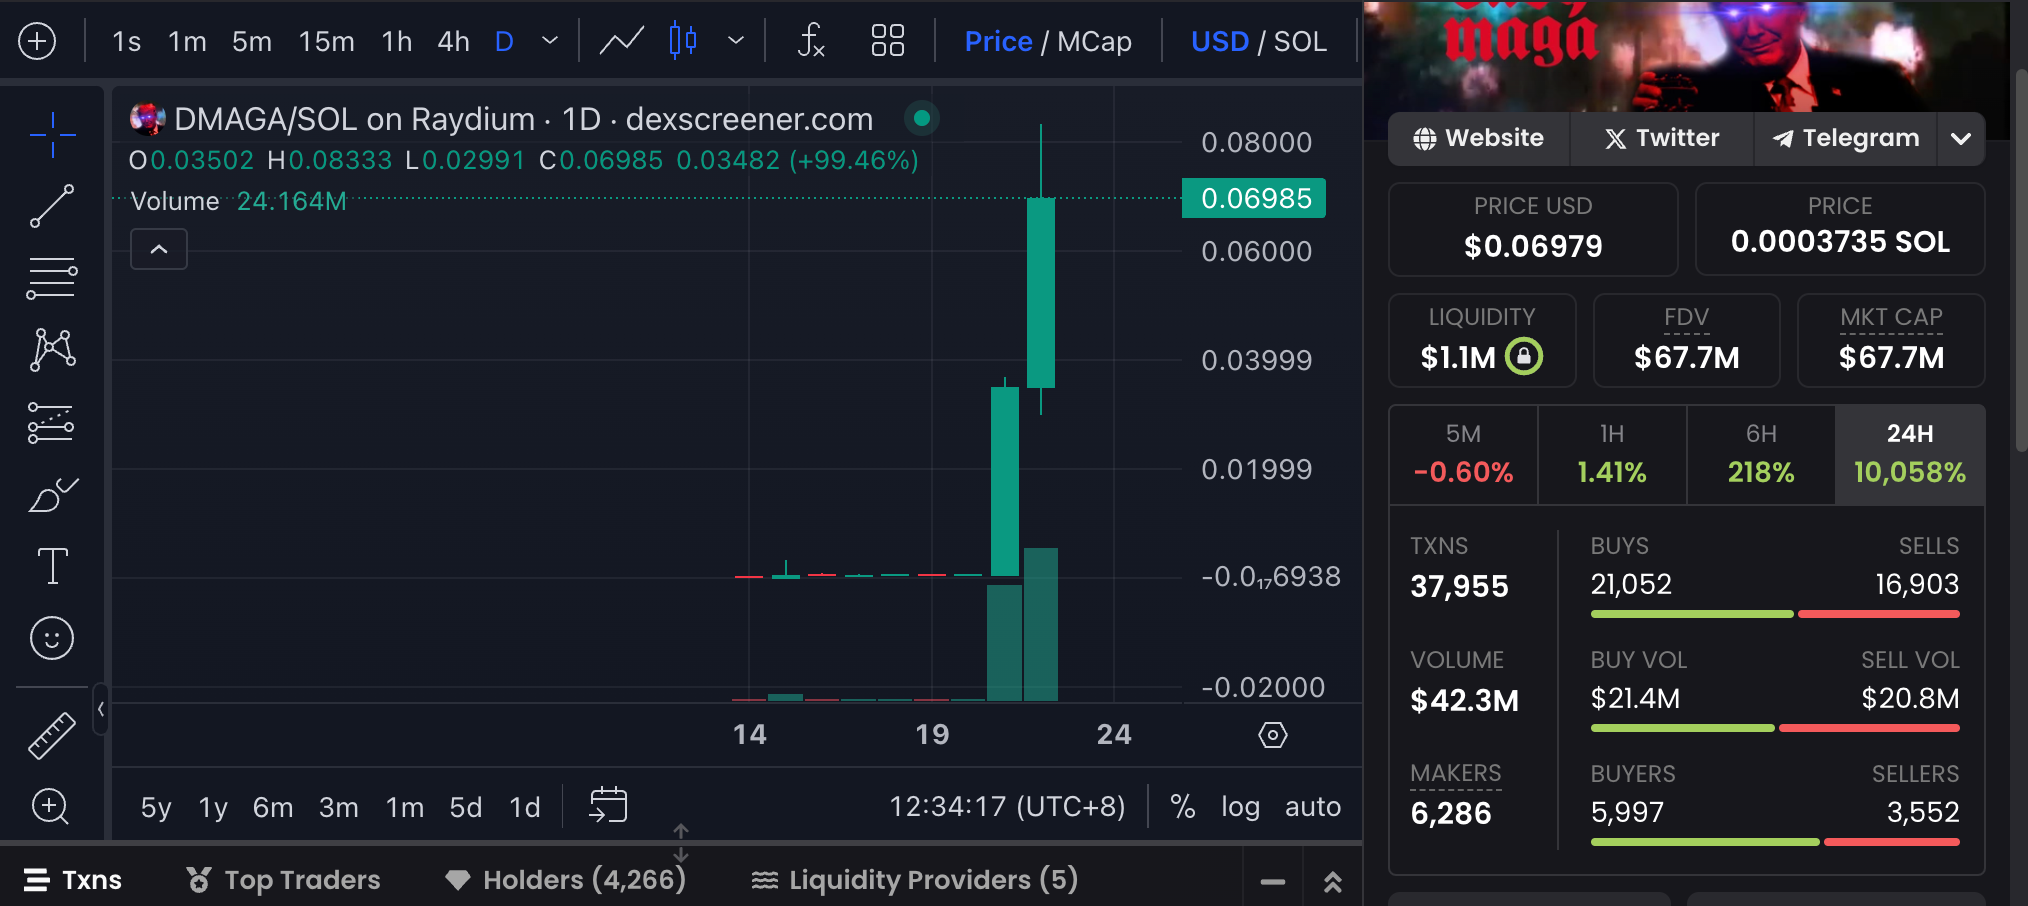This screenshot has height=906, width=2028.
Task: Open the Liquidity Providers (5) tab
Action: (x=914, y=880)
